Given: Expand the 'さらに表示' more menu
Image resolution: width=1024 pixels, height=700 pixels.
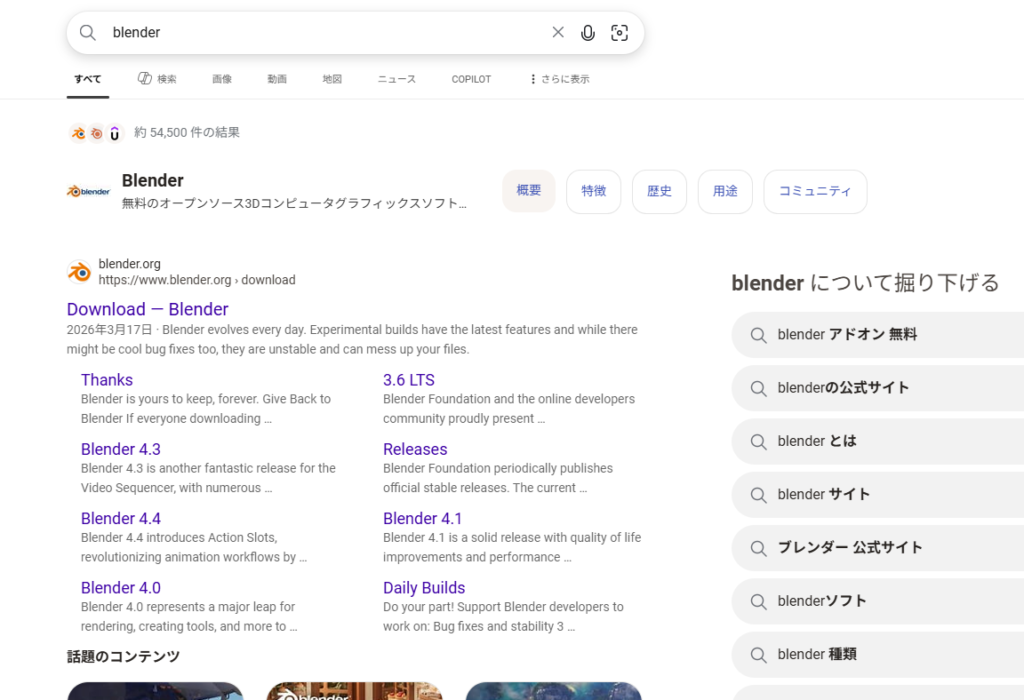Looking at the screenshot, I should (559, 79).
